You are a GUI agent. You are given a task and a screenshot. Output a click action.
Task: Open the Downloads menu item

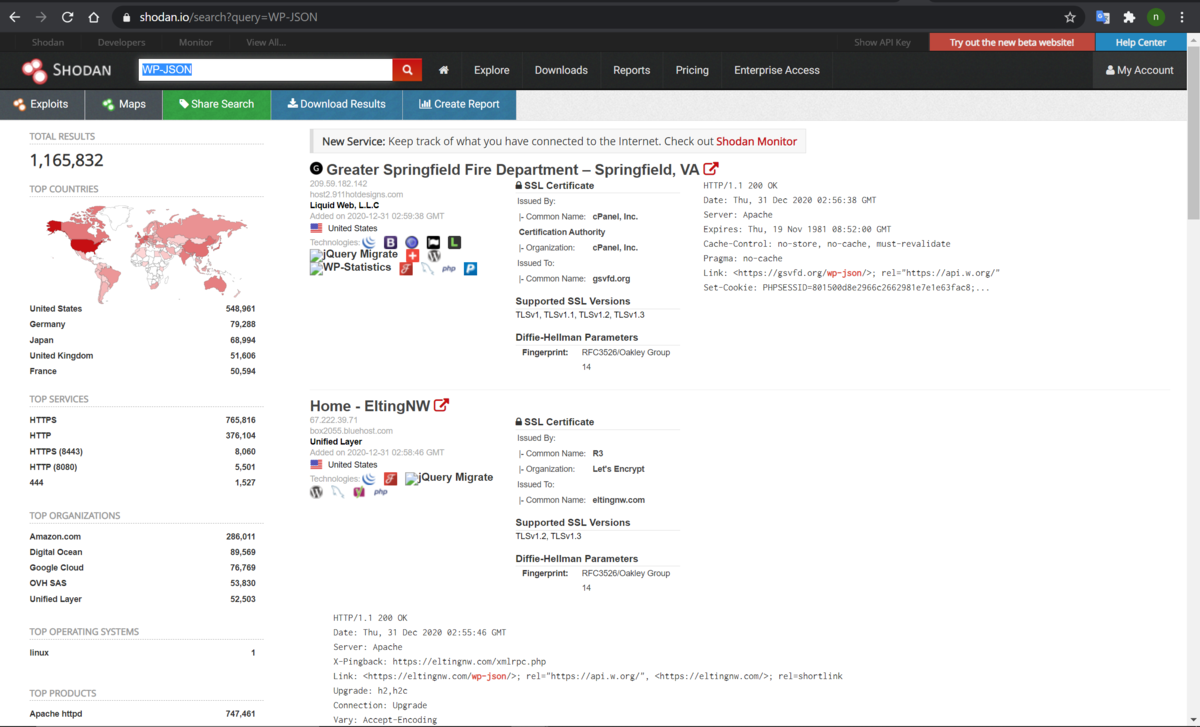point(561,70)
